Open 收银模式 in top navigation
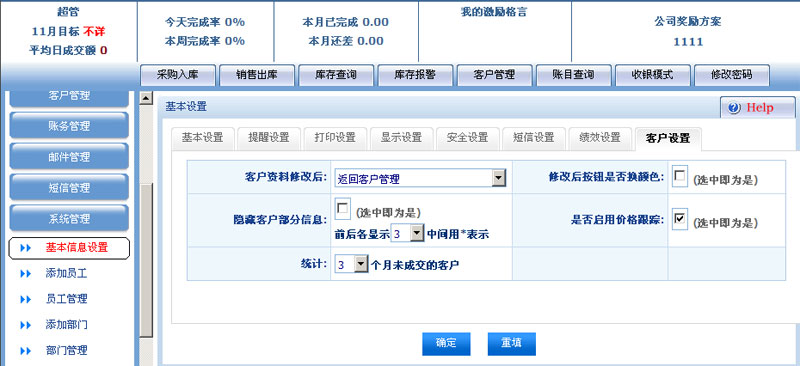This screenshot has width=800, height=366. (653, 75)
